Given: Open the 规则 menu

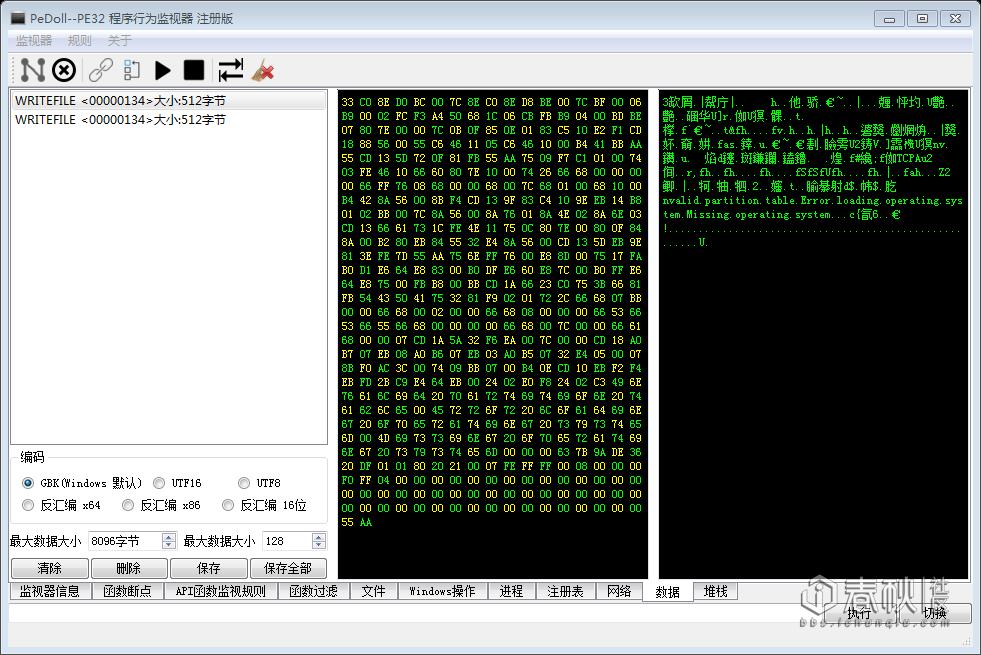Looking at the screenshot, I should click(x=80, y=41).
